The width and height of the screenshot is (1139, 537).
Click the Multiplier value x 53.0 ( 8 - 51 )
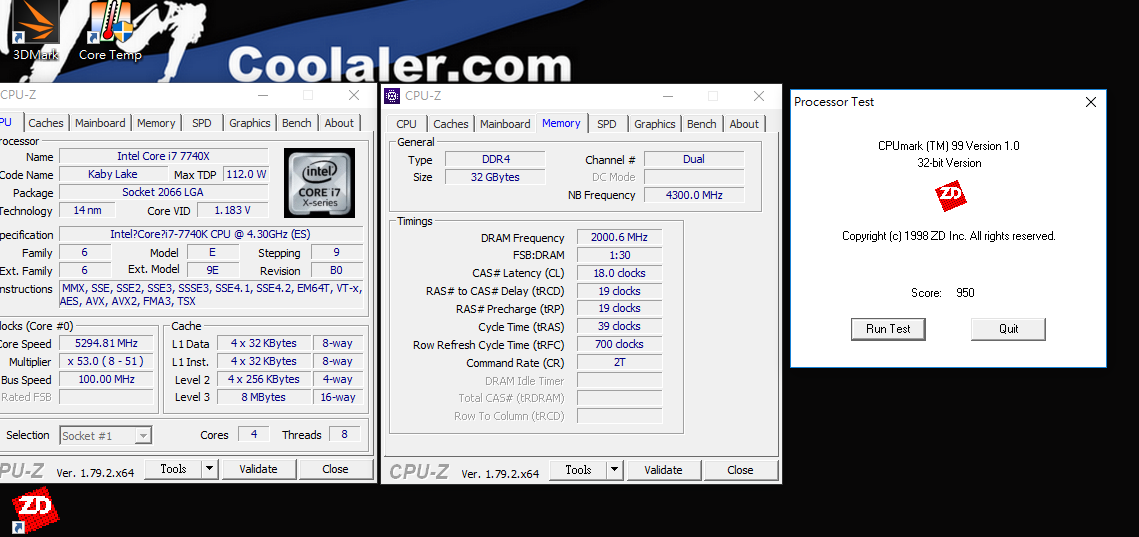[x=107, y=361]
